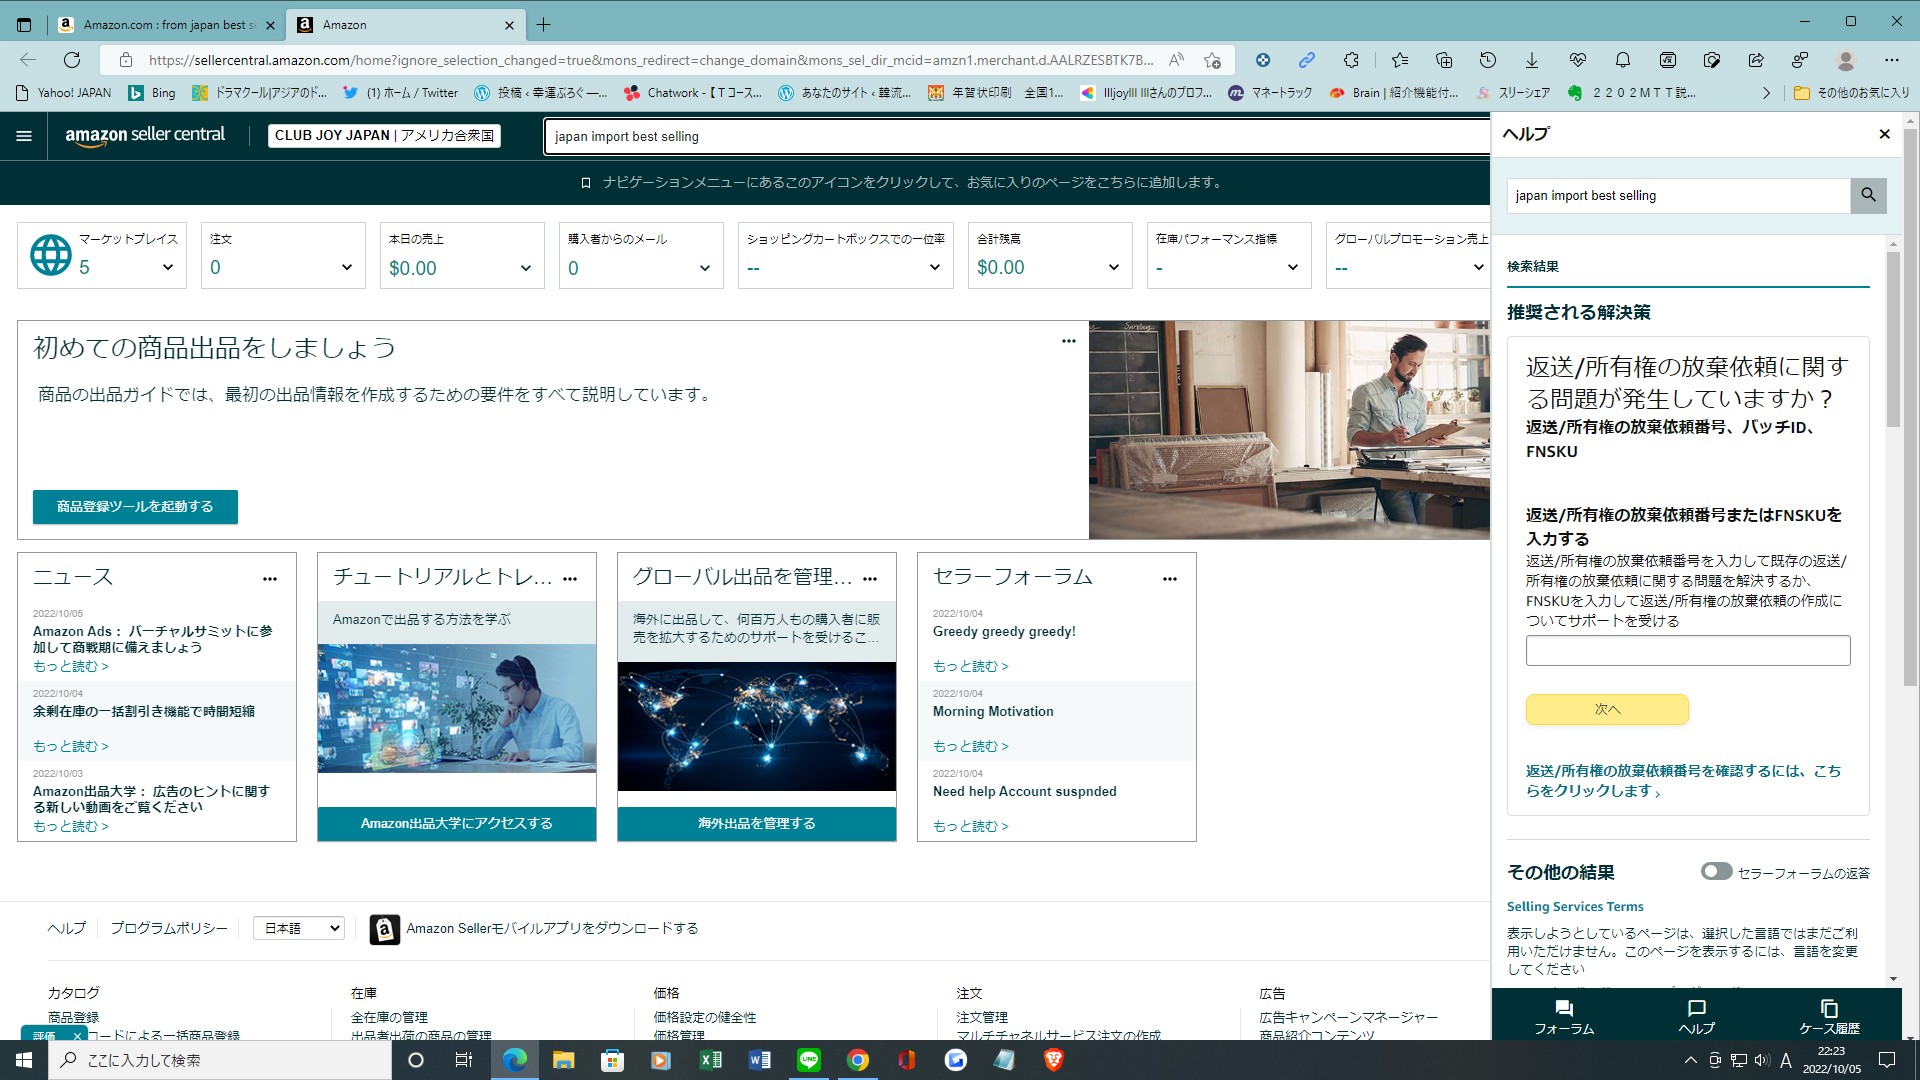Open the Chatwork bookmark

click(692, 93)
